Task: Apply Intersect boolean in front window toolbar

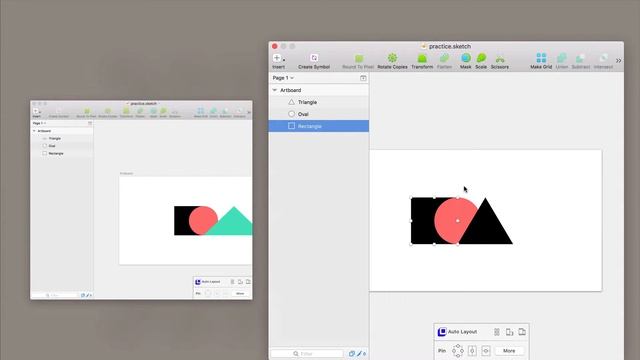Action: (603, 61)
